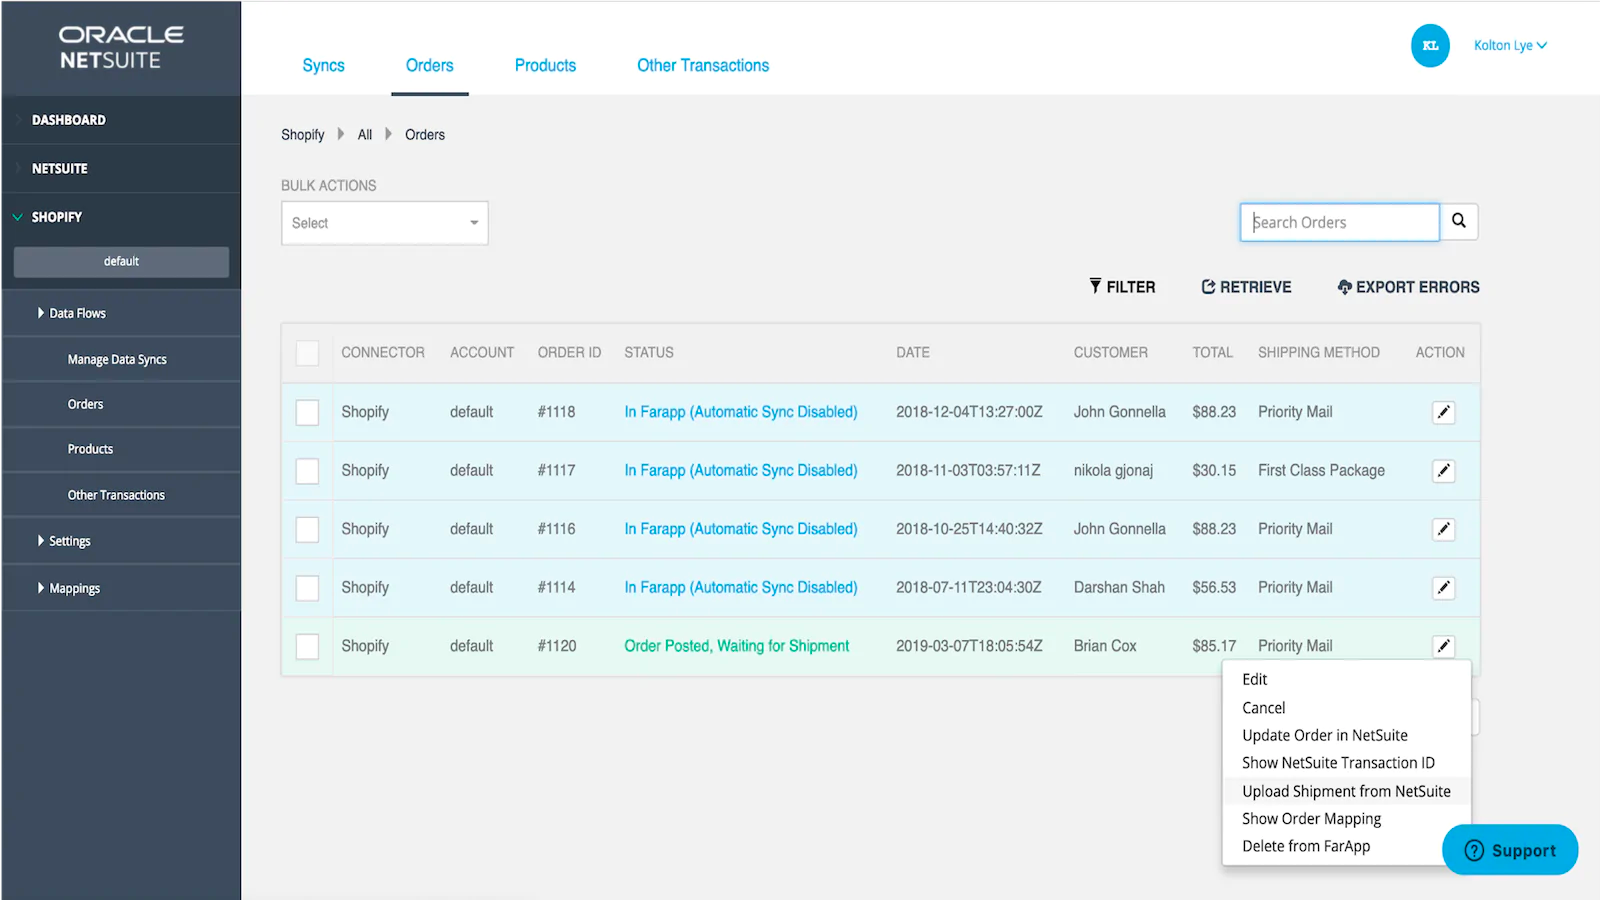The image size is (1600, 900).
Task: Click the KL user avatar
Action: pos(1430,46)
